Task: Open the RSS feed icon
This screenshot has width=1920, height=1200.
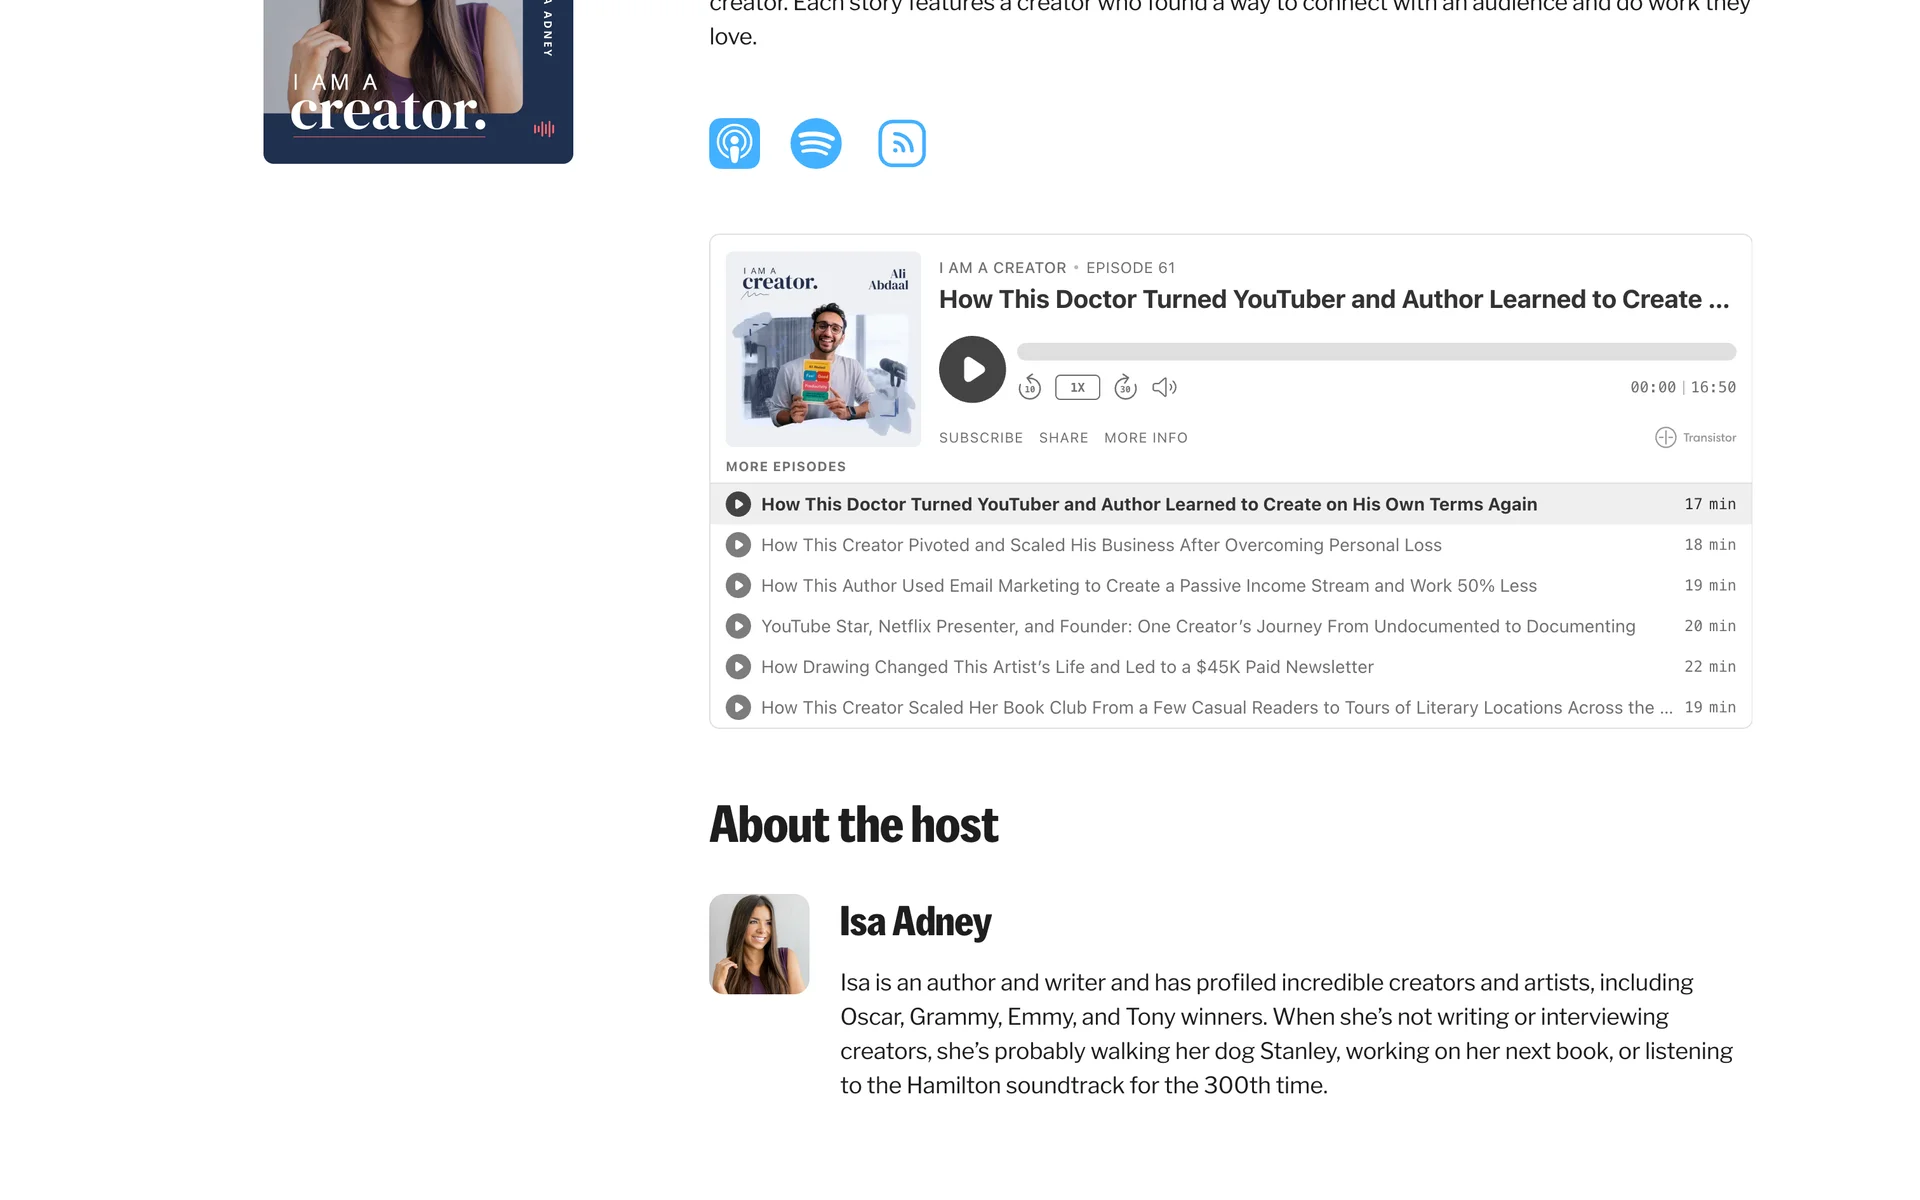Action: (x=901, y=143)
